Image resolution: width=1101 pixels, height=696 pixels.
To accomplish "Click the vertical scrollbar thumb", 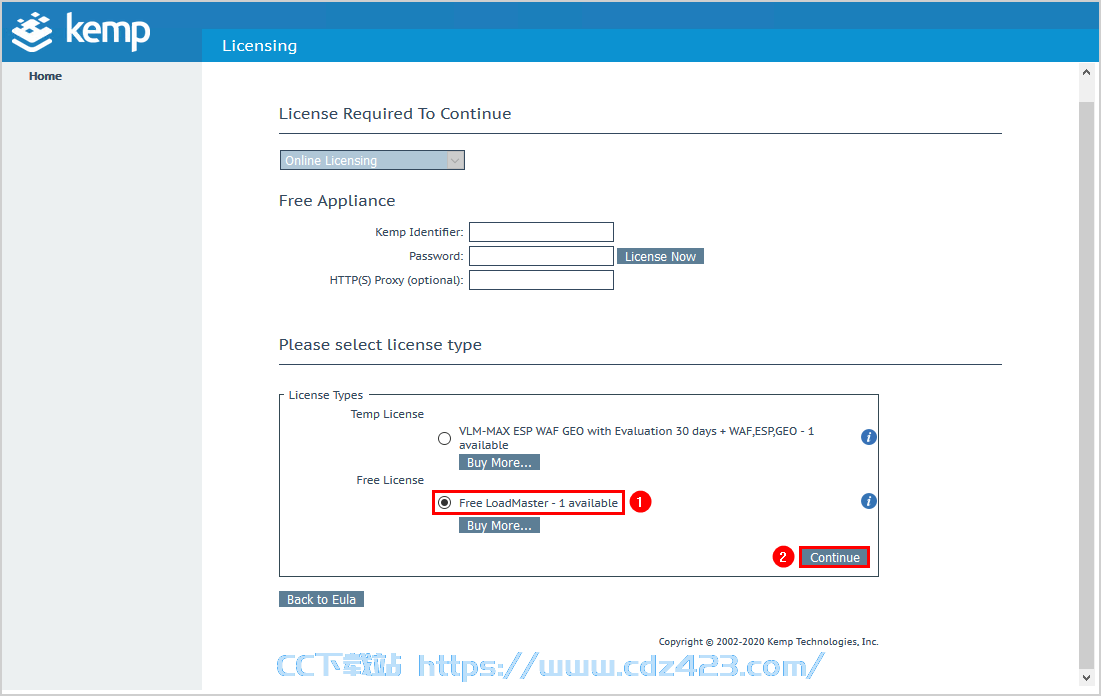I will [x=1086, y=385].
